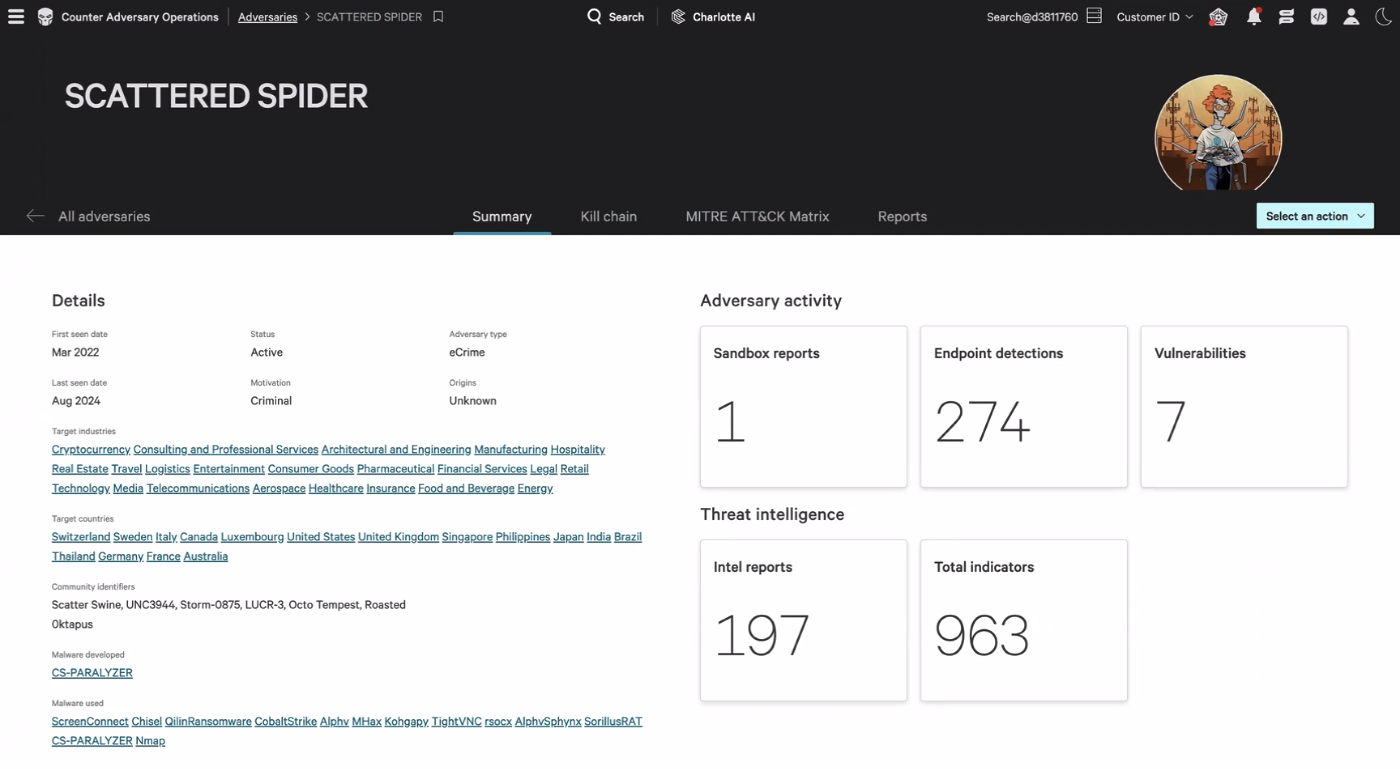Click the server icon beside Search@d3811760
Screen dimensions: 1400x769
point(1094,16)
